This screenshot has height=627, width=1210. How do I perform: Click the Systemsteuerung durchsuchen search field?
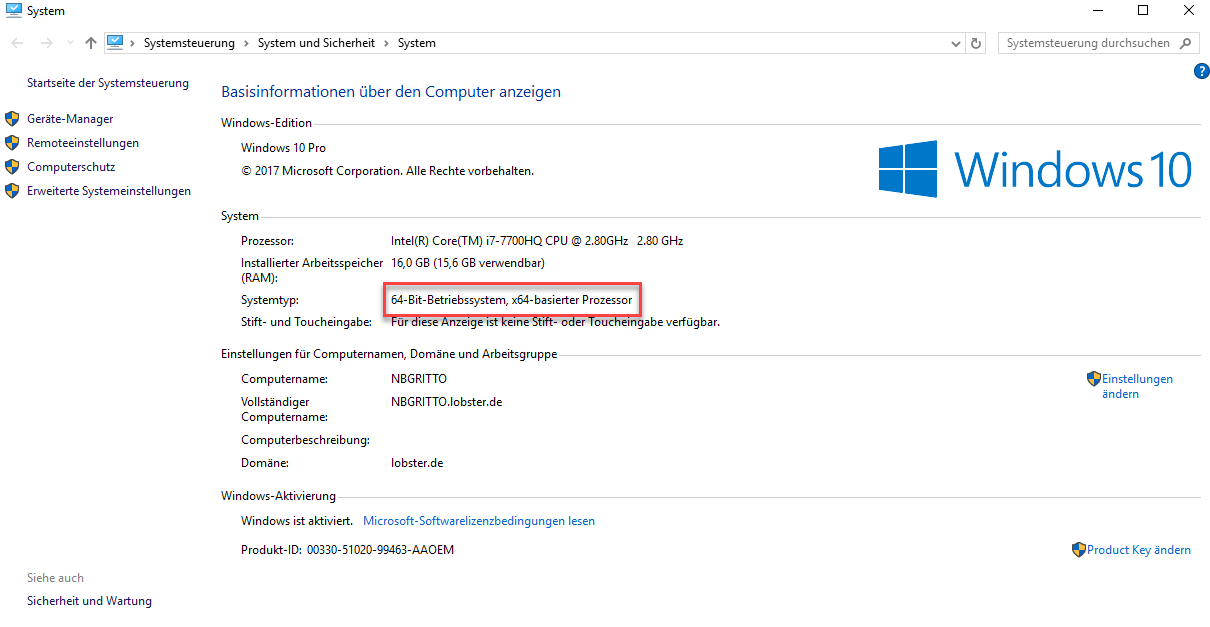(1088, 43)
